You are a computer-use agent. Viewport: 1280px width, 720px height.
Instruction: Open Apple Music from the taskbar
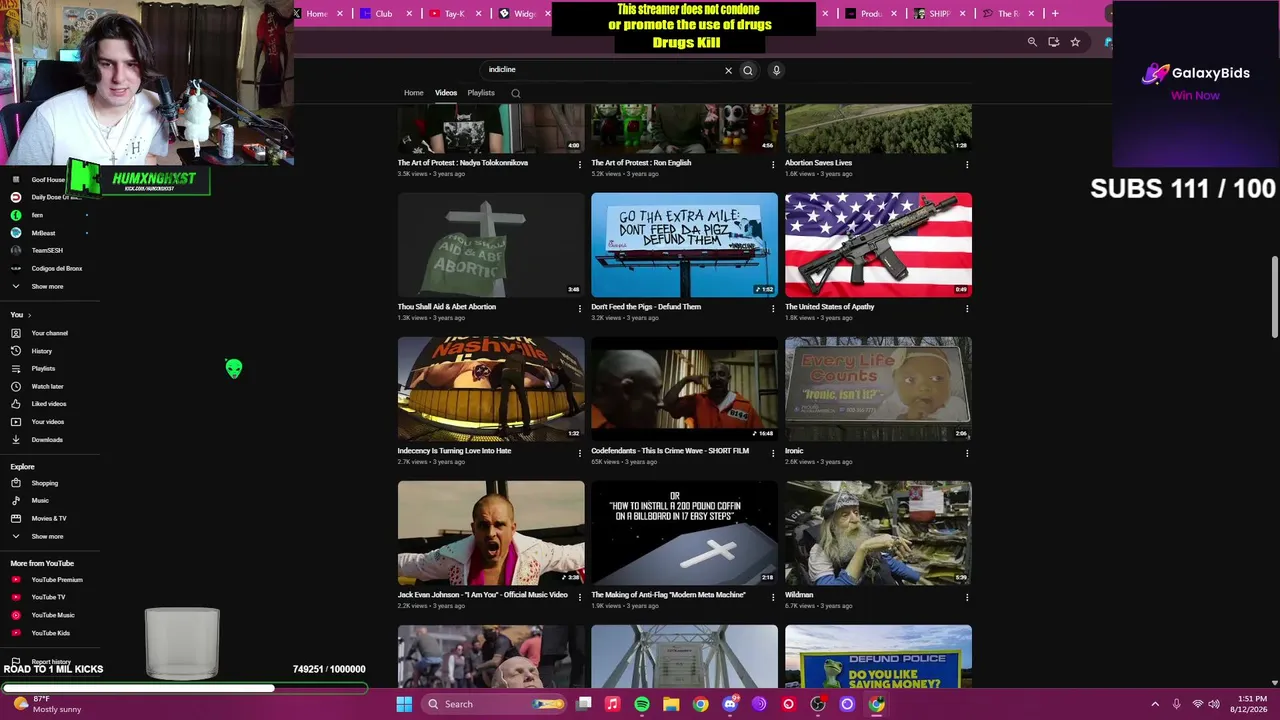tap(613, 704)
